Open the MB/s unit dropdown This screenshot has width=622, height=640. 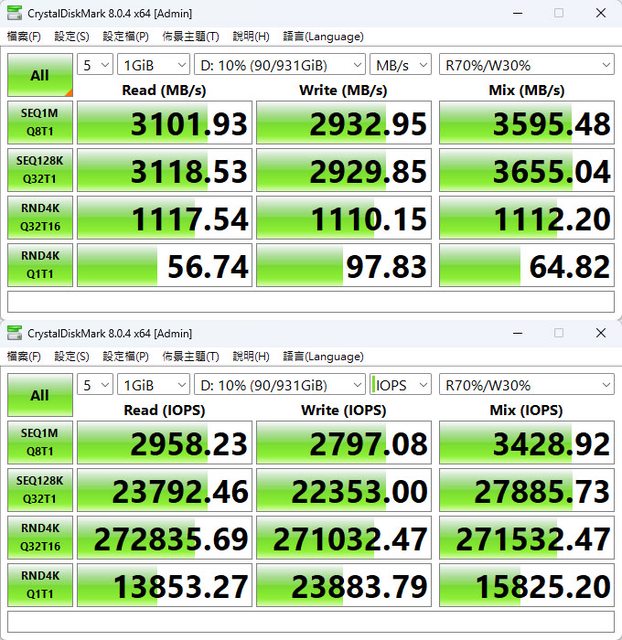point(400,65)
